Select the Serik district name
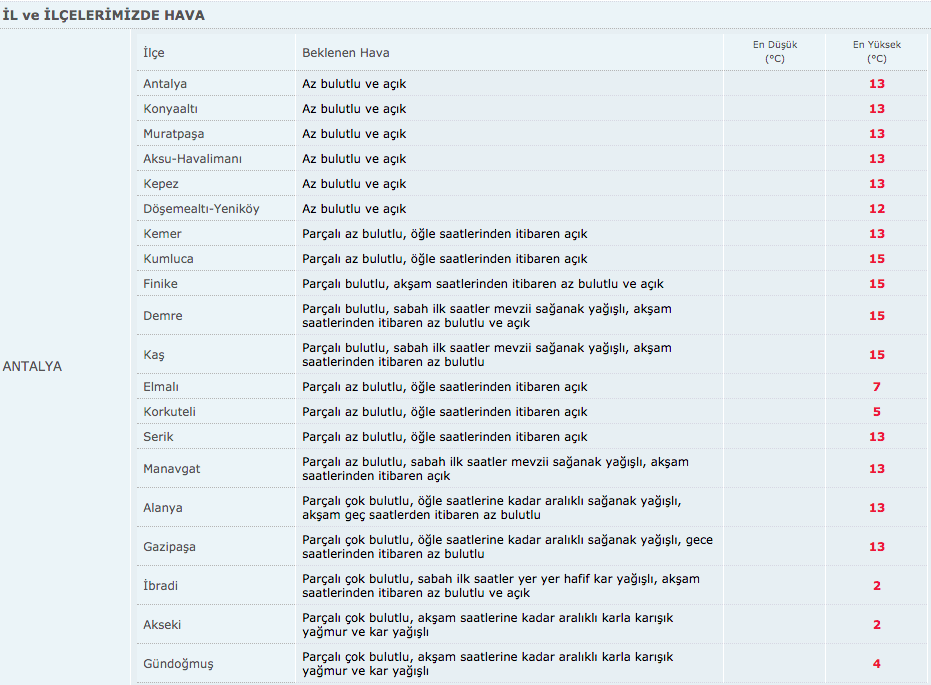The width and height of the screenshot is (931, 685). tap(158, 436)
